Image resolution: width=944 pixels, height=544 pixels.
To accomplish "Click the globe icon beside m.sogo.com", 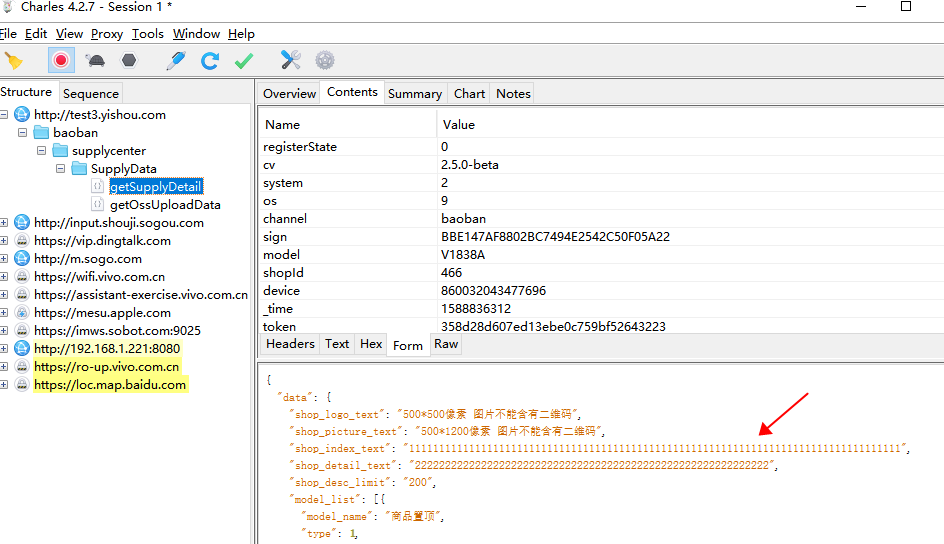I will coord(22,259).
